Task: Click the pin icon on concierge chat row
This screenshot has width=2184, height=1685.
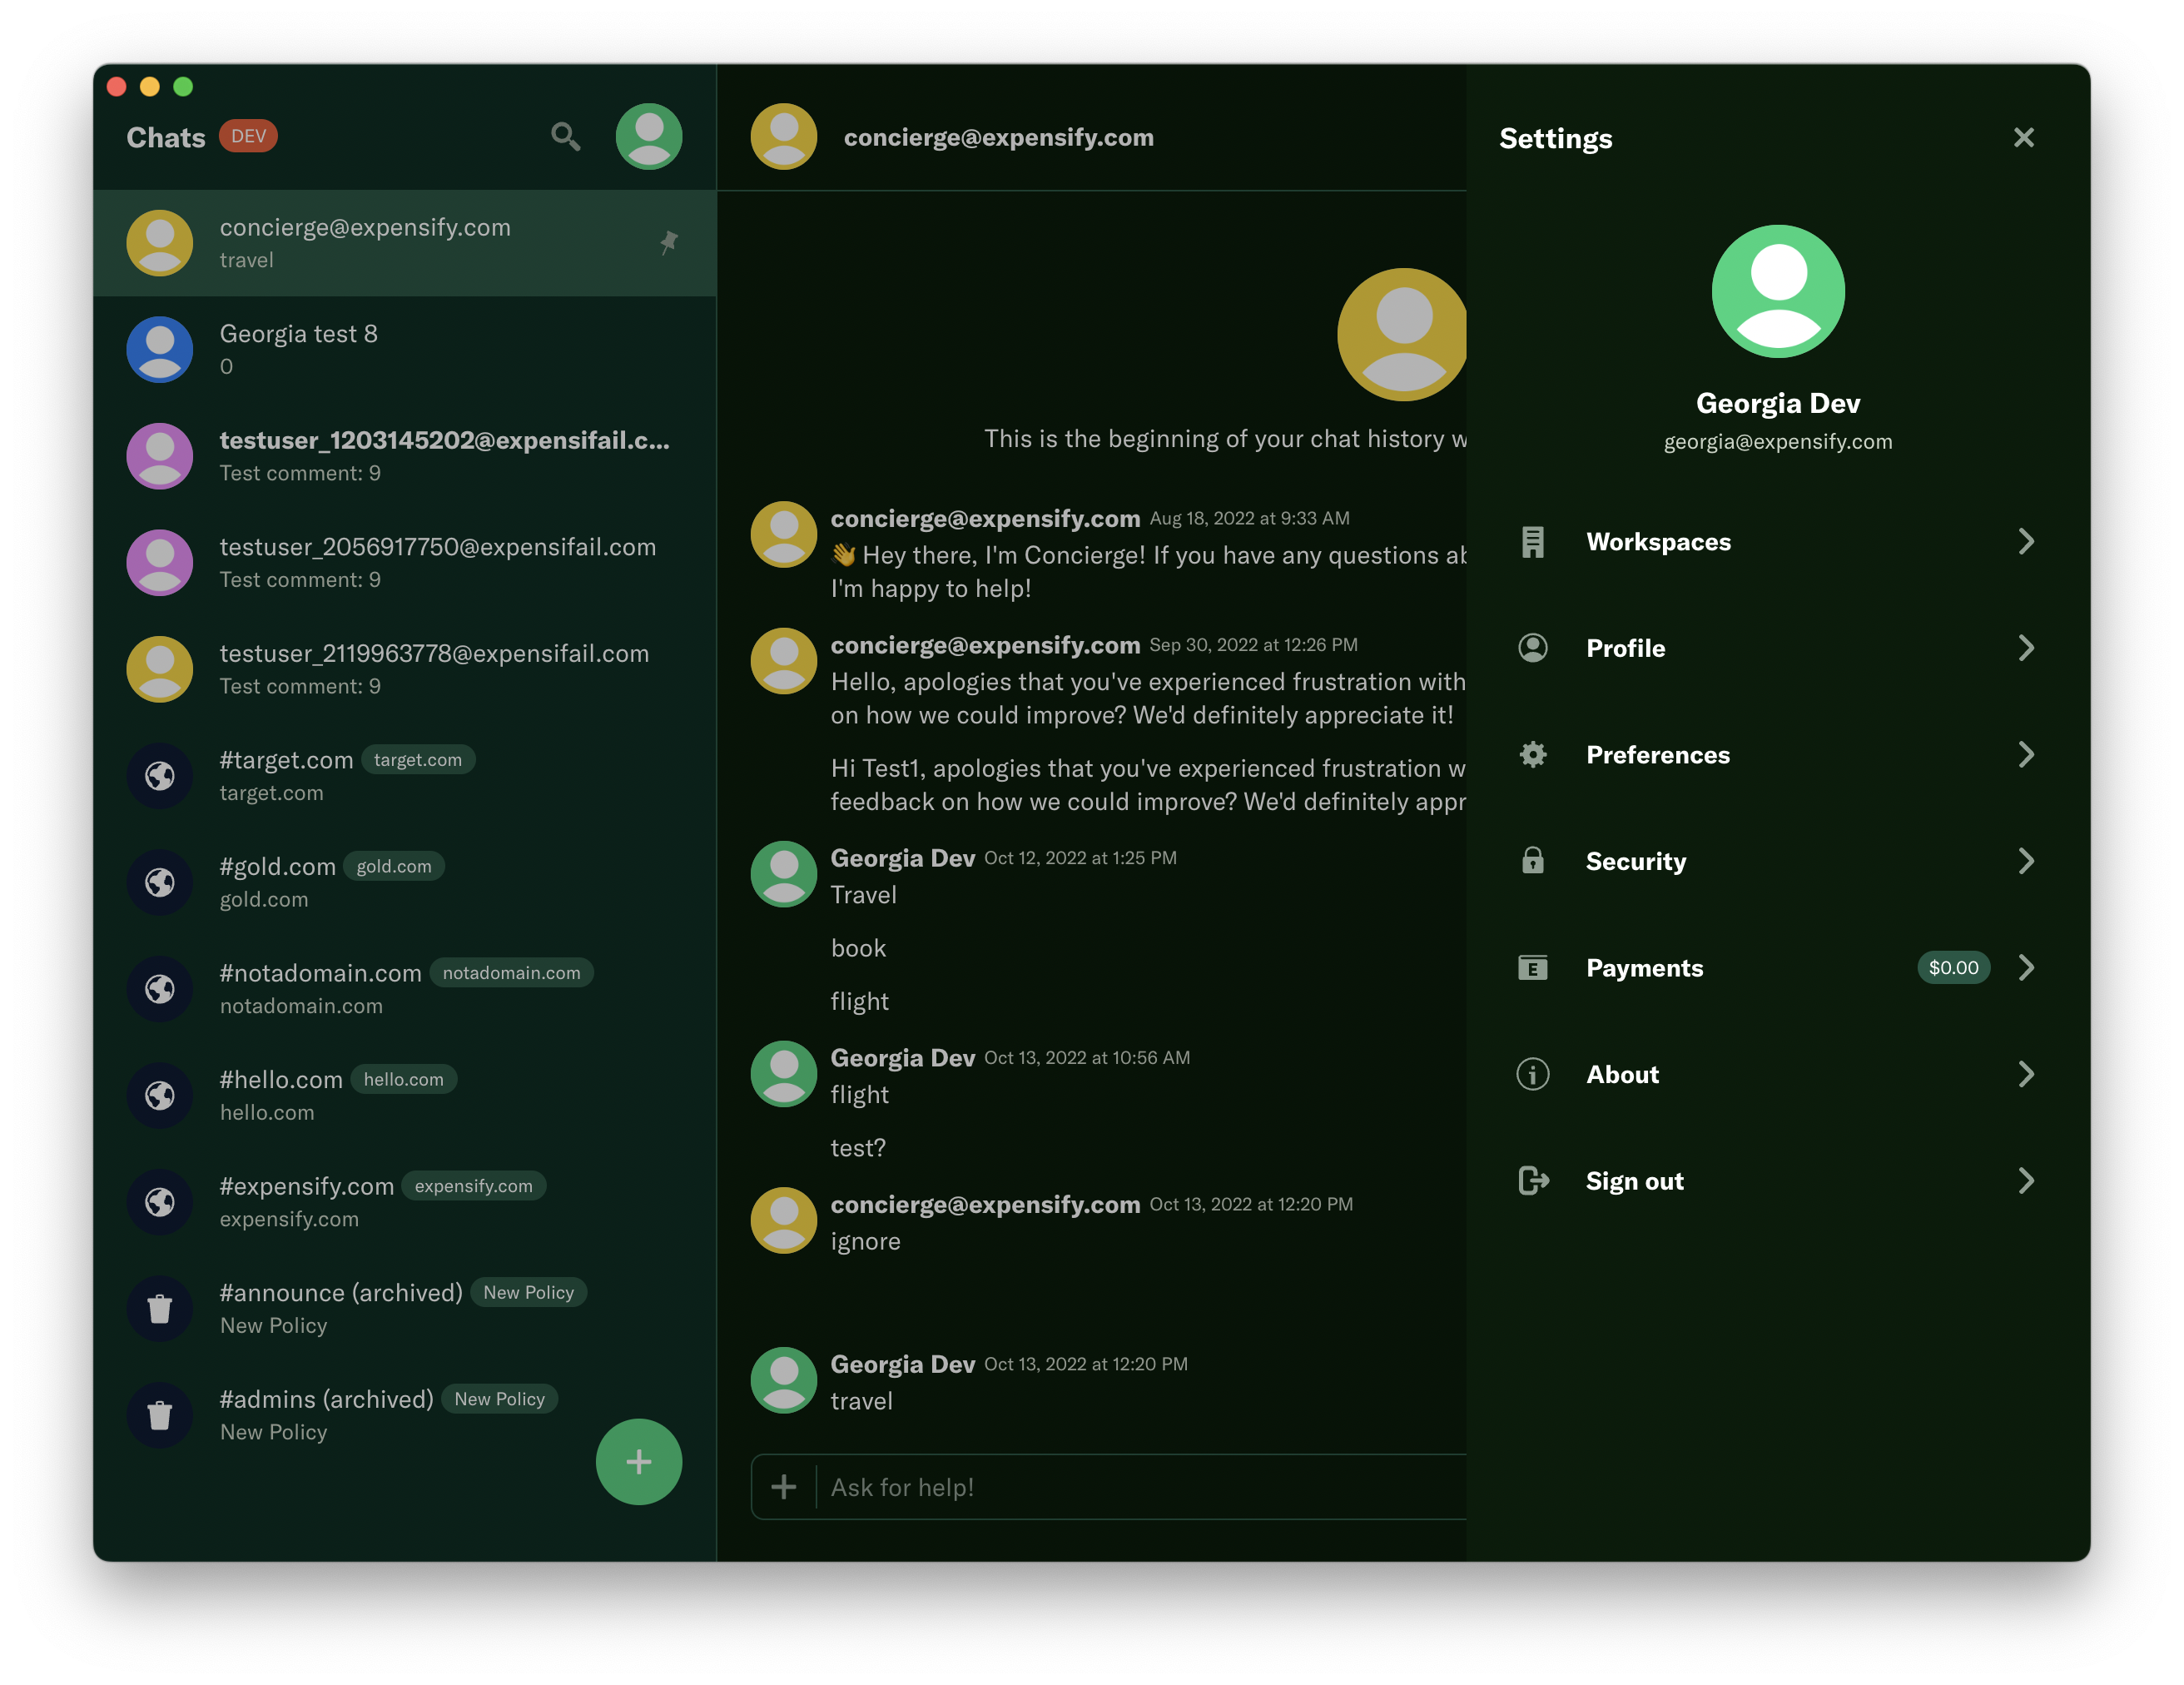Action: coord(669,242)
